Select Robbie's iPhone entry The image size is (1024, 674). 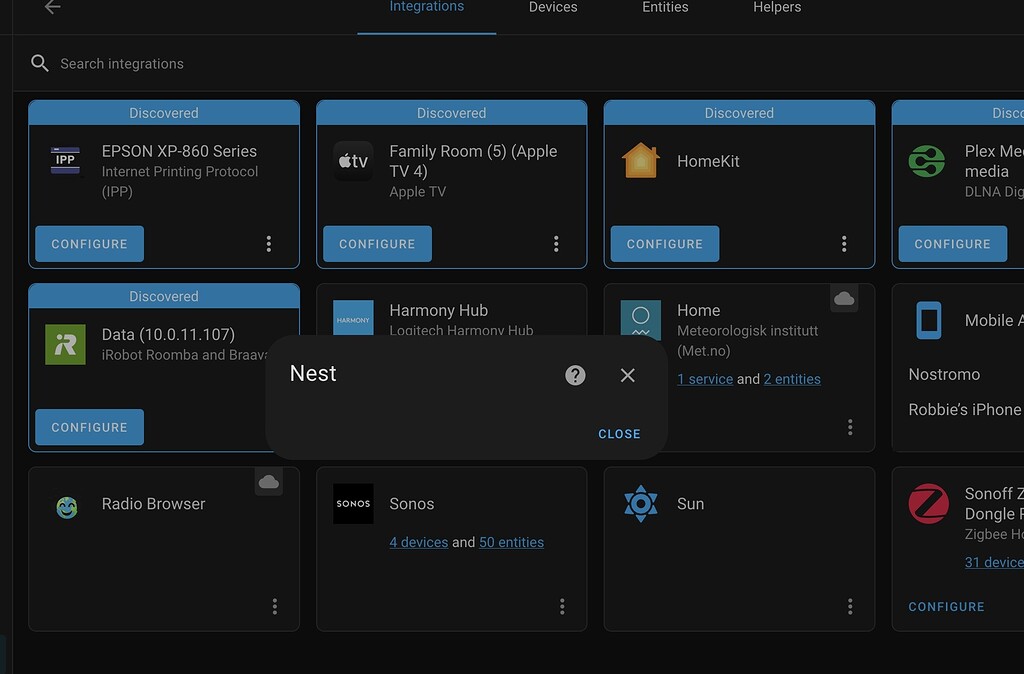pyautogui.click(x=965, y=409)
